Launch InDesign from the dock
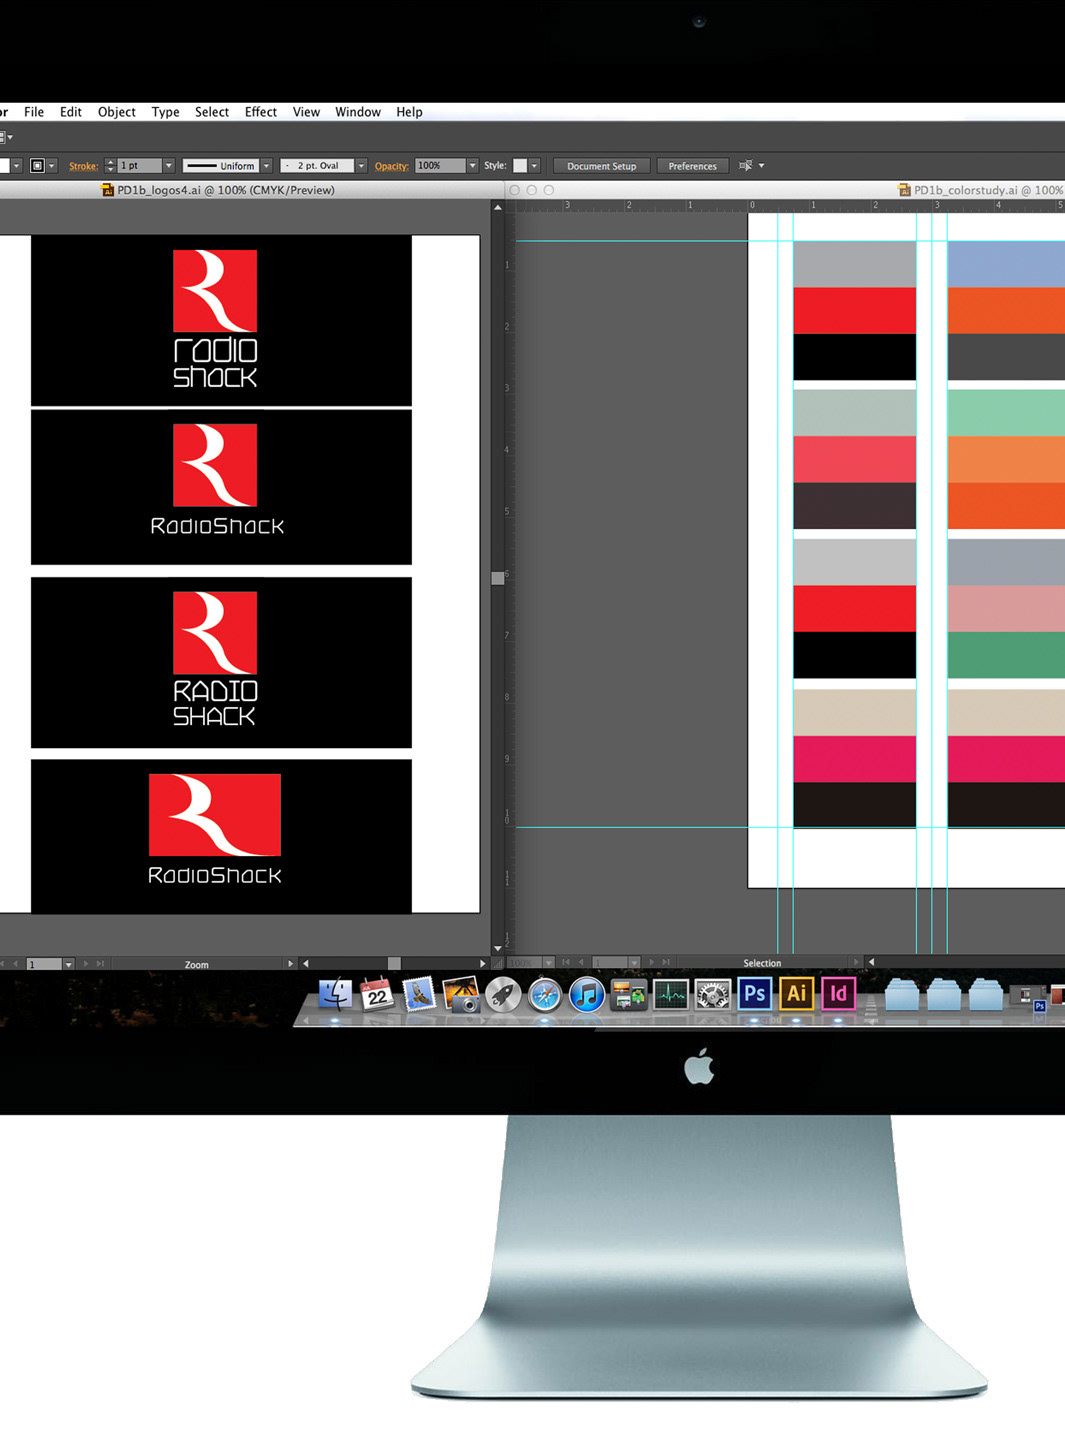 click(839, 993)
